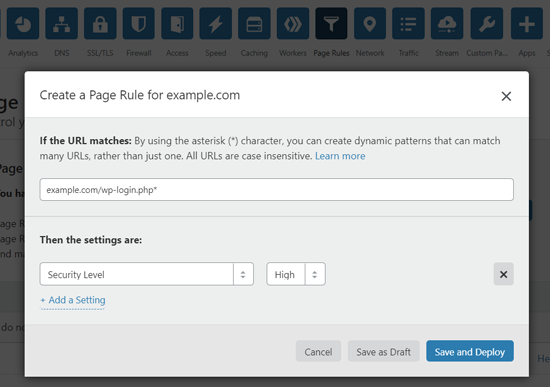
Task: Close the Create a Page Rule dialog
Action: 506,96
